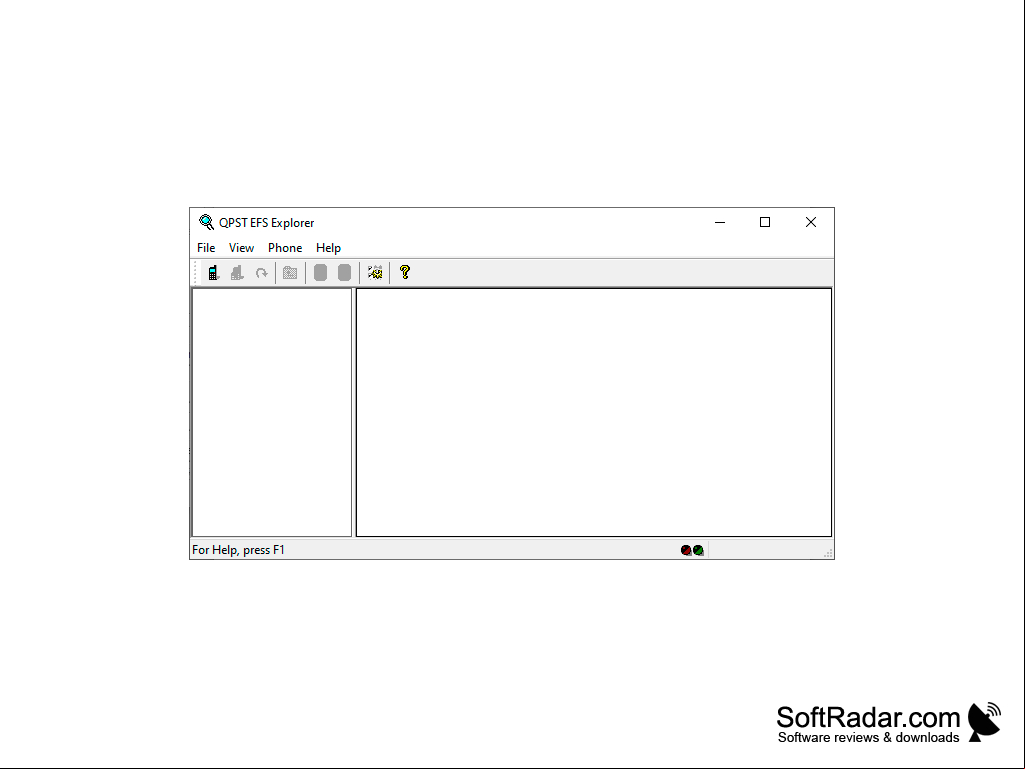
Task: Click inside the empty directory tree pane
Action: [272, 412]
